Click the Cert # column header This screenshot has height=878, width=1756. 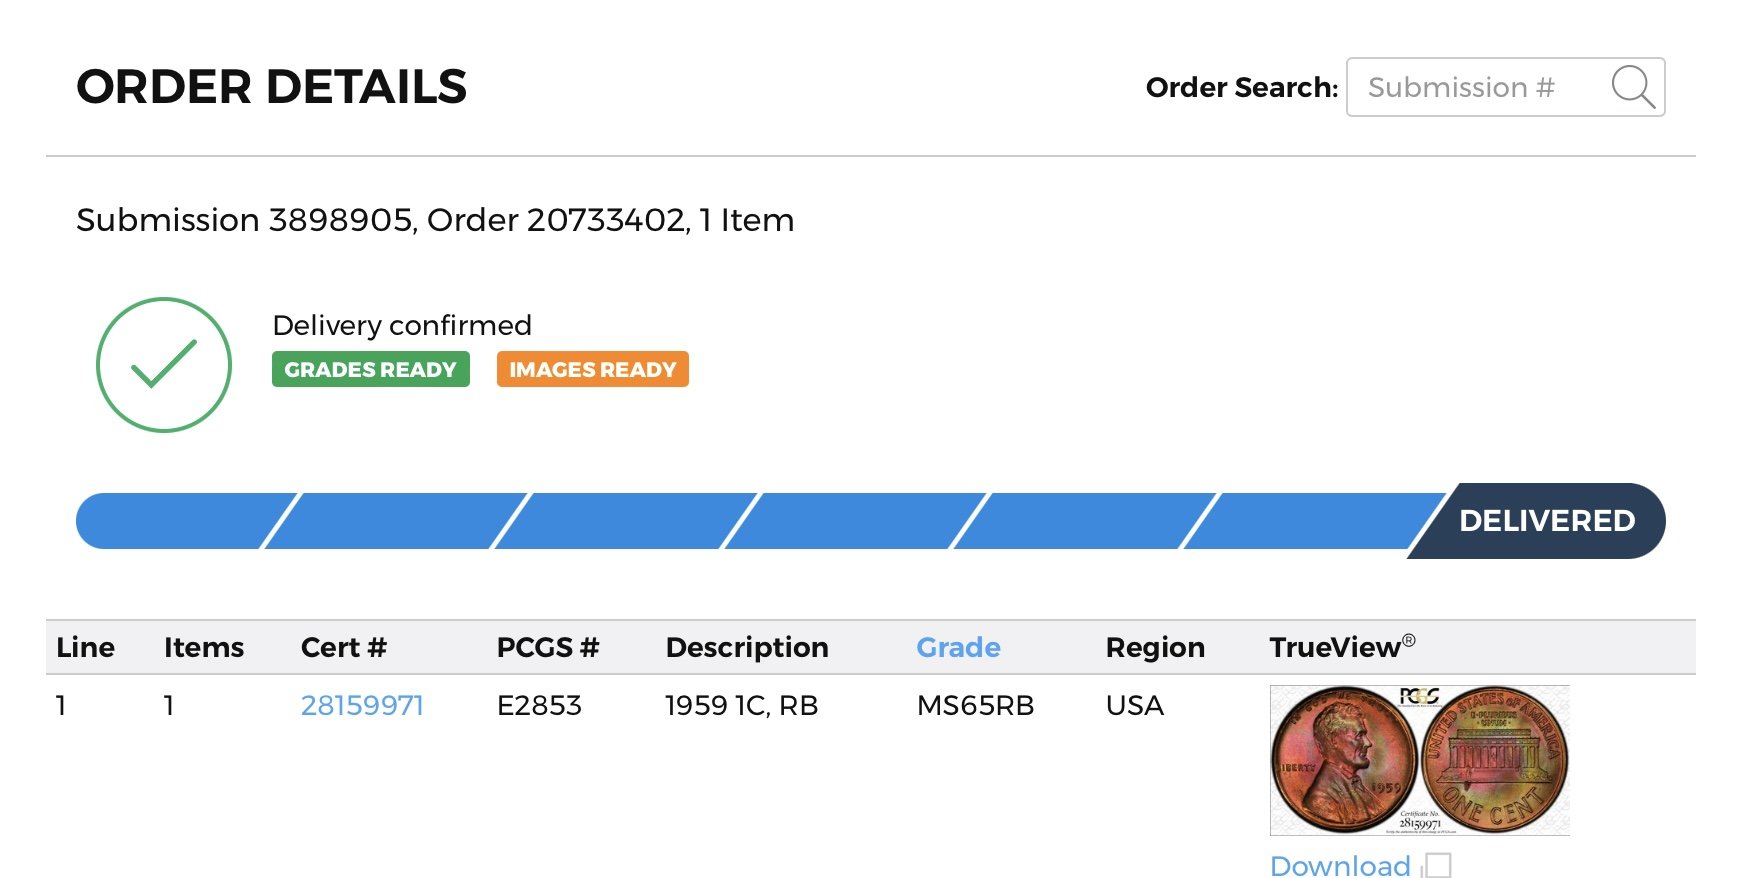coord(344,647)
